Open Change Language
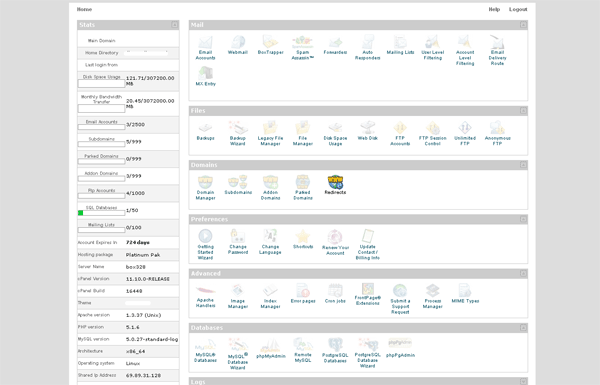Viewport: 600px width, 385px height. click(x=270, y=242)
